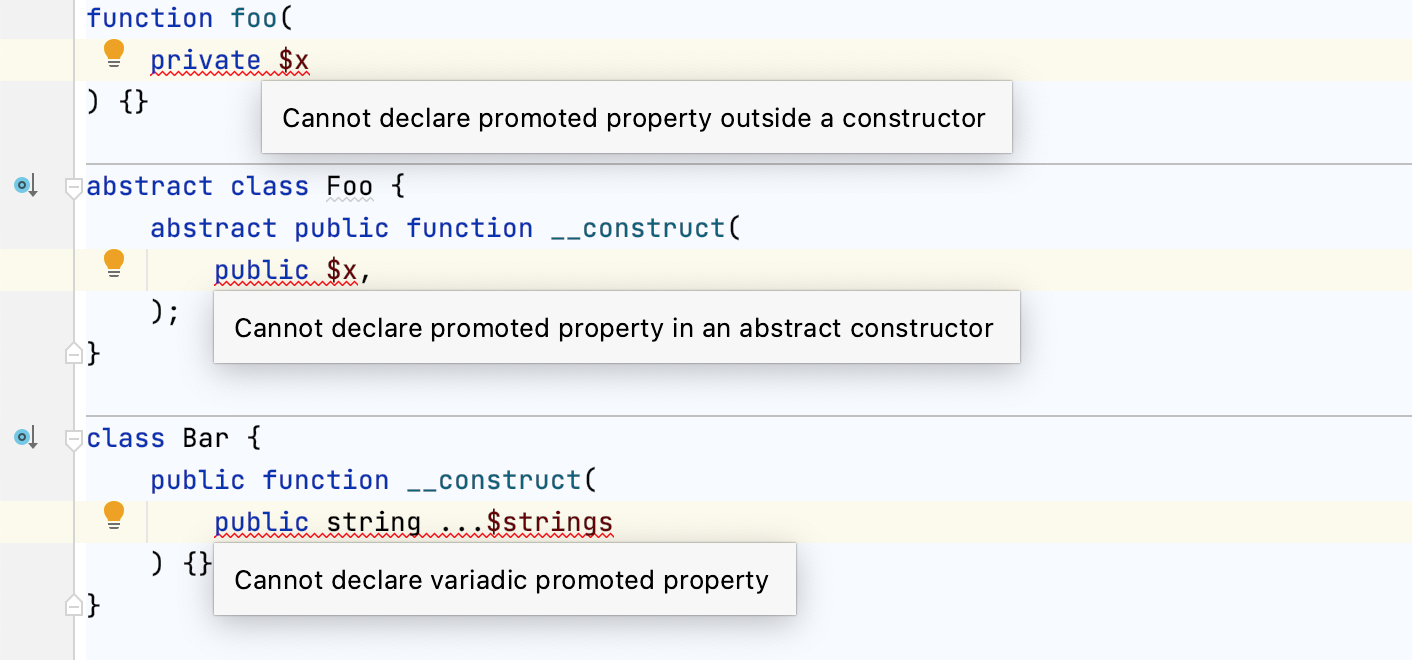Select the underlined "private" keyword in function foo

click(x=205, y=60)
